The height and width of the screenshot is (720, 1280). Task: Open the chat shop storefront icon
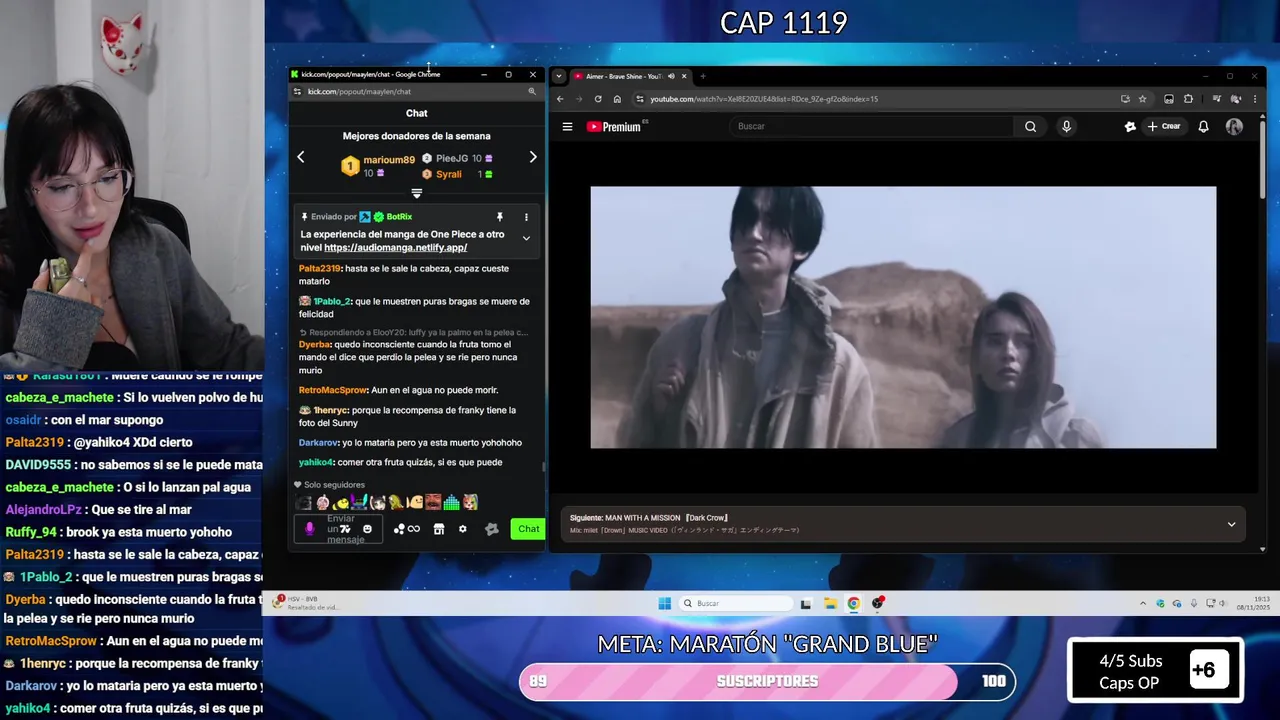point(438,529)
